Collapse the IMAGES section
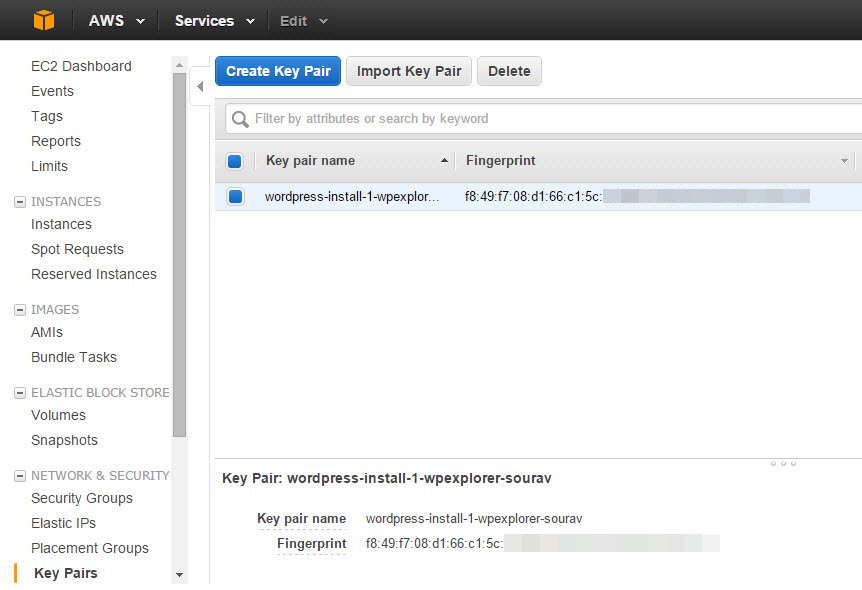Screen dimensions: 862x590 pos(20,310)
